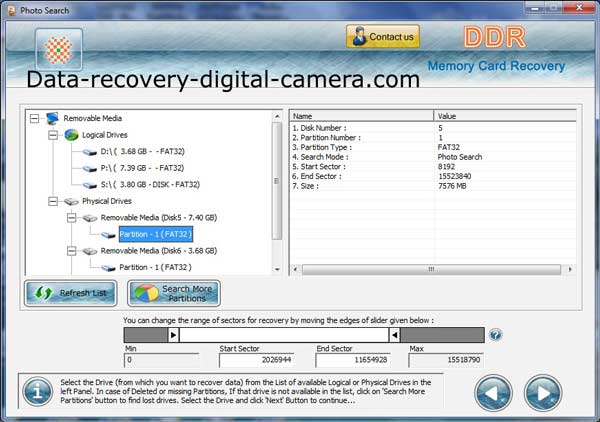Click the '3. Partition Type :' row
600x422 pixels.
point(433,147)
